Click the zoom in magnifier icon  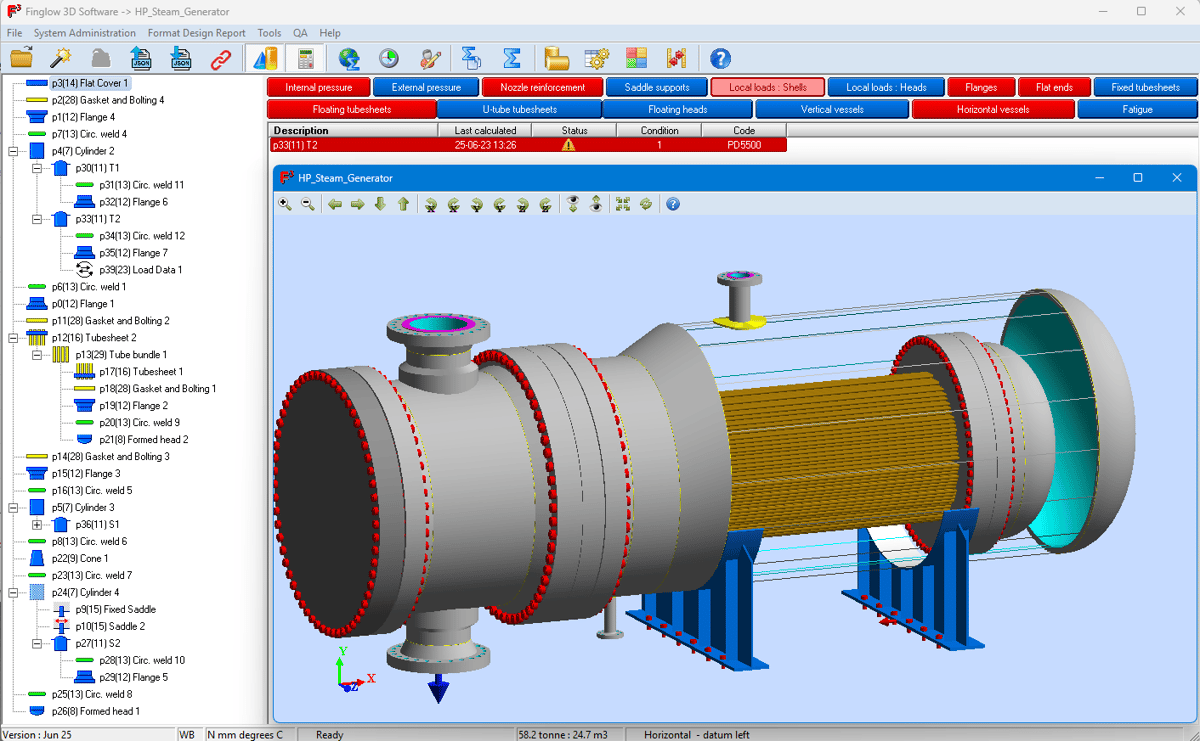point(285,204)
